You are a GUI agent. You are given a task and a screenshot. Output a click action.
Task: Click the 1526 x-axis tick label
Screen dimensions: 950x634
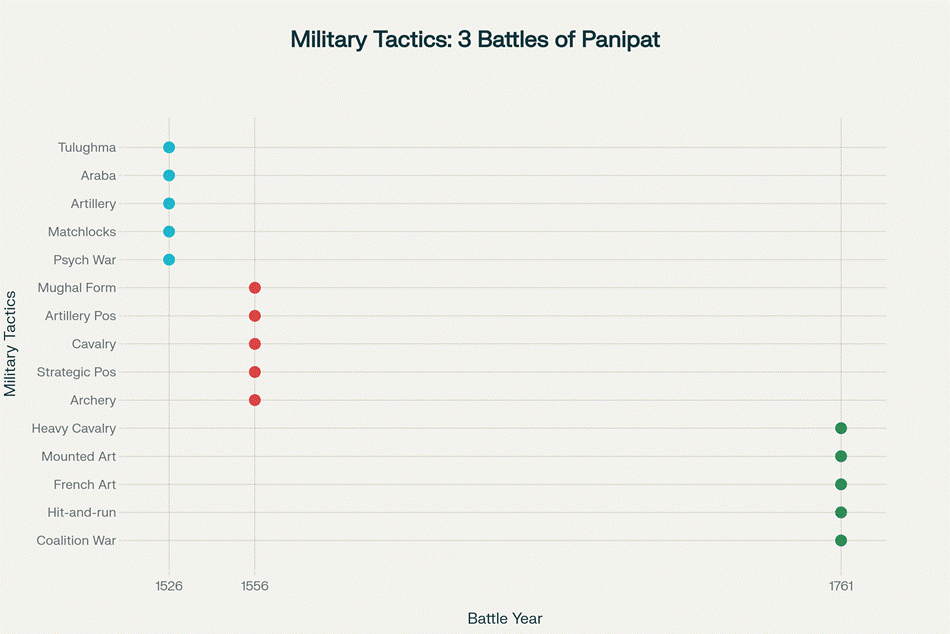point(169,584)
